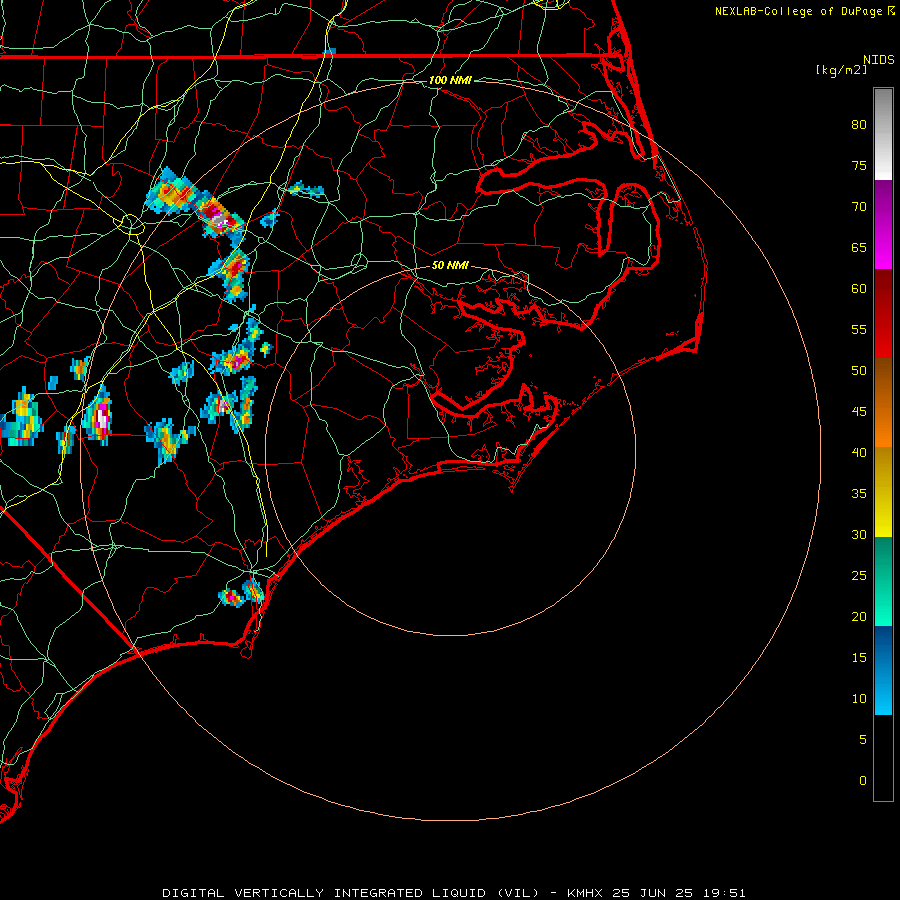900x900 pixels.
Task: Click the 15 value on the color scale
Action: tap(859, 657)
